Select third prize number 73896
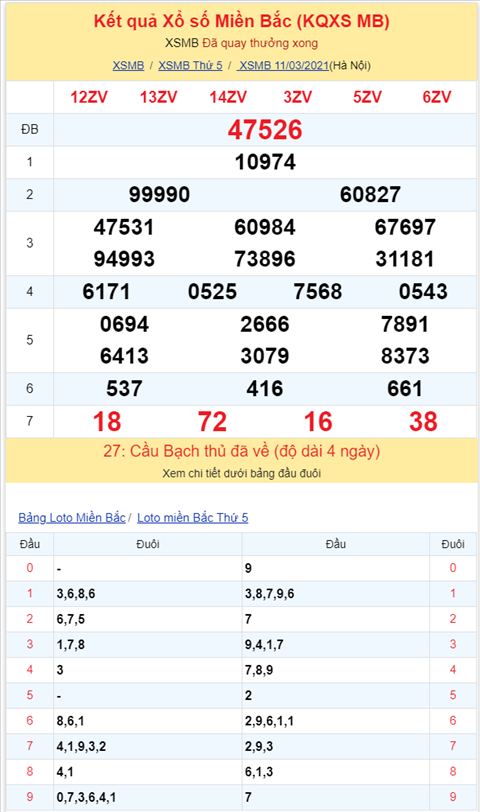The height and width of the screenshot is (812, 480). click(x=265, y=259)
